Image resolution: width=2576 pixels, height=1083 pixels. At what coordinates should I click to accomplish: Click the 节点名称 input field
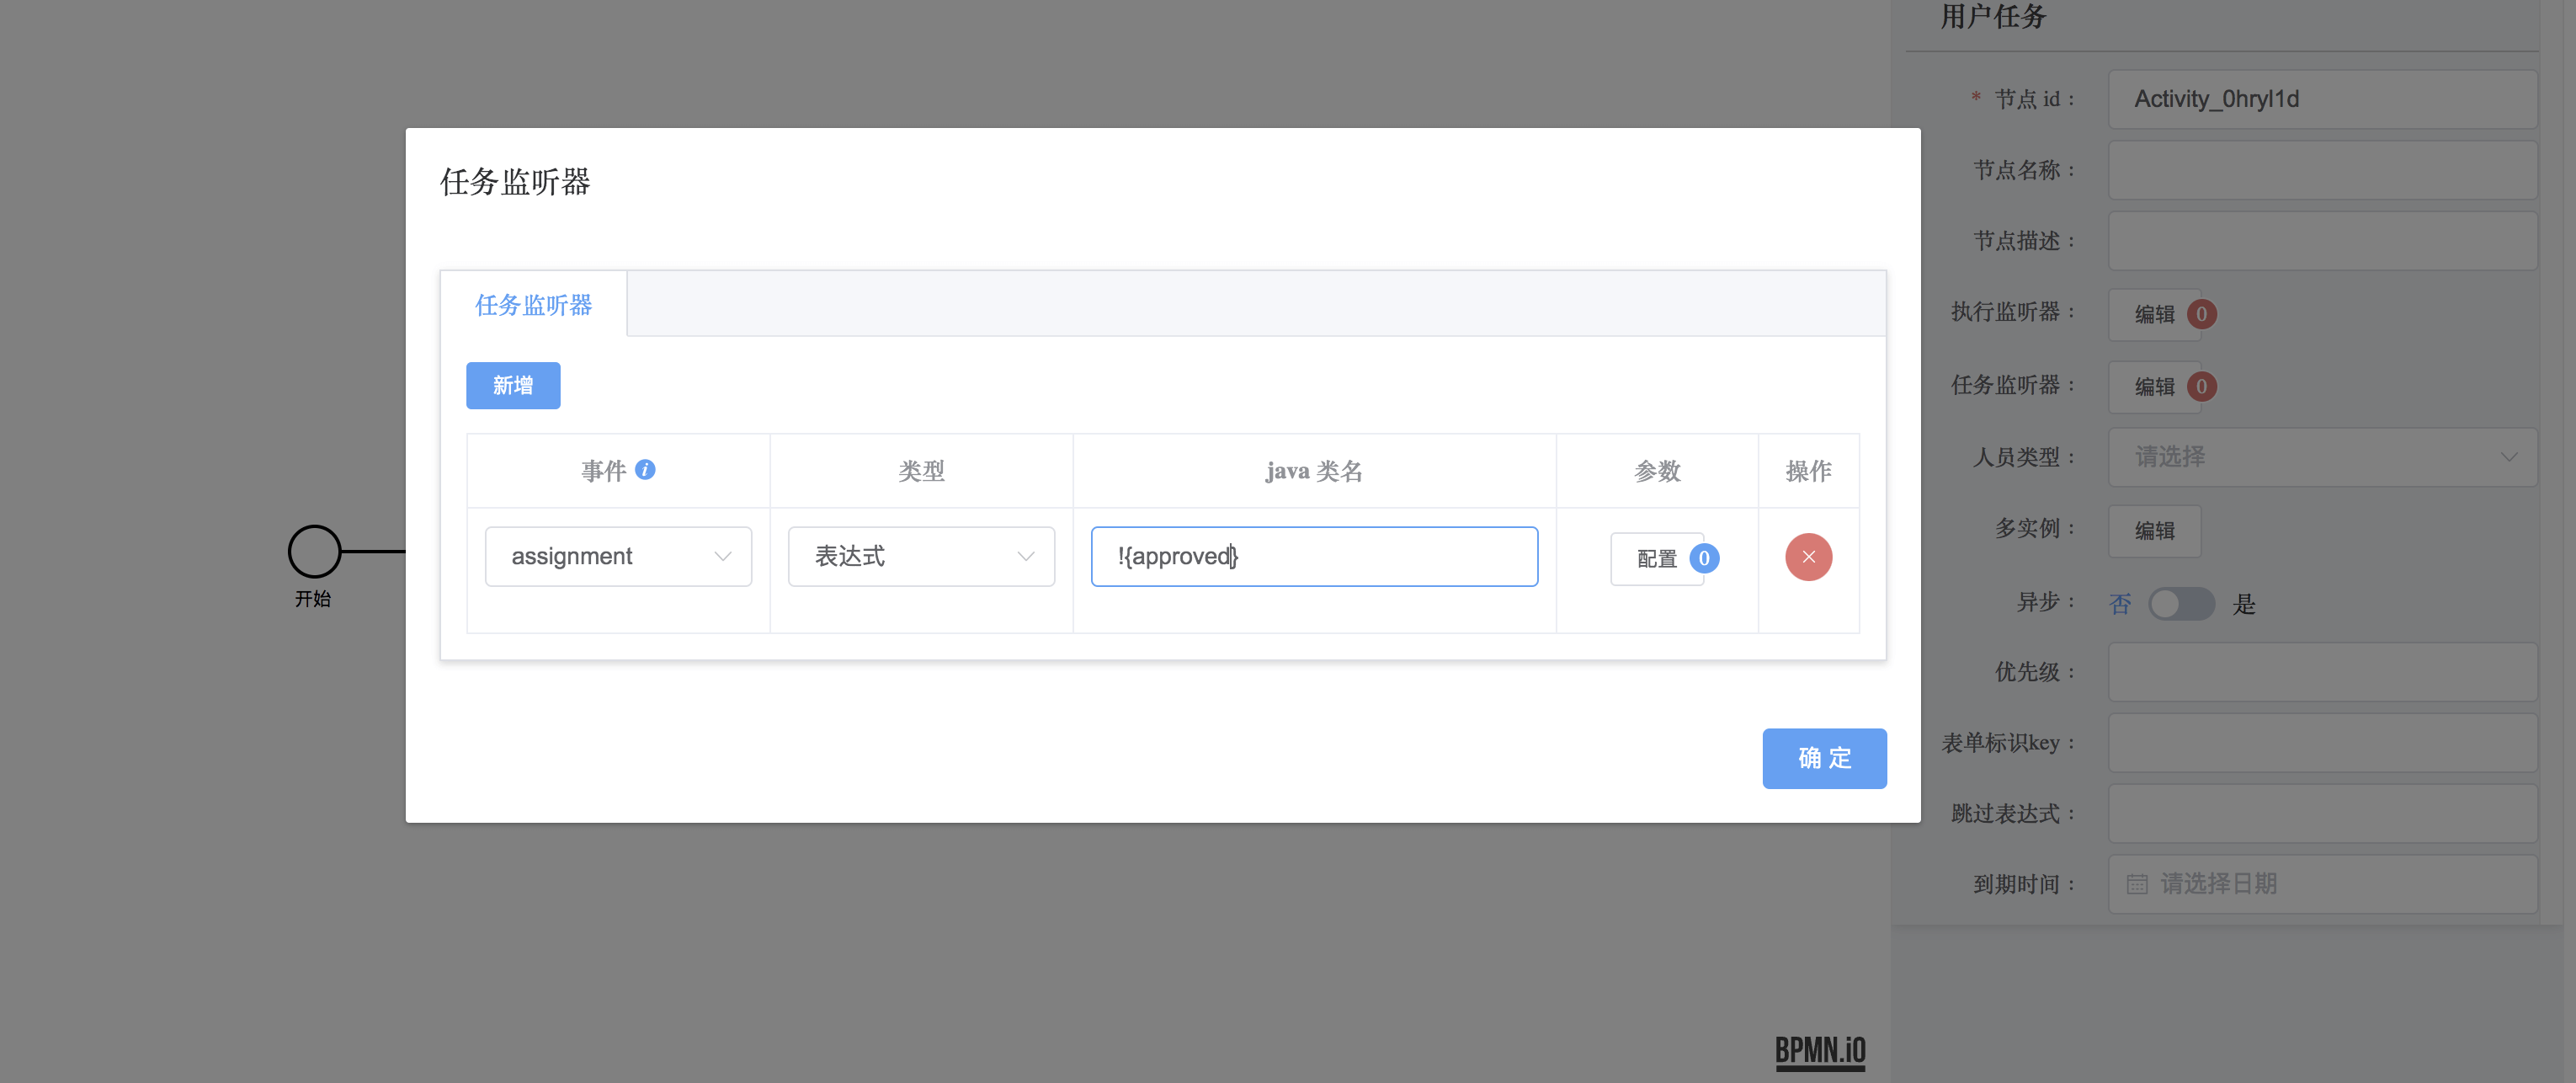coord(2321,169)
